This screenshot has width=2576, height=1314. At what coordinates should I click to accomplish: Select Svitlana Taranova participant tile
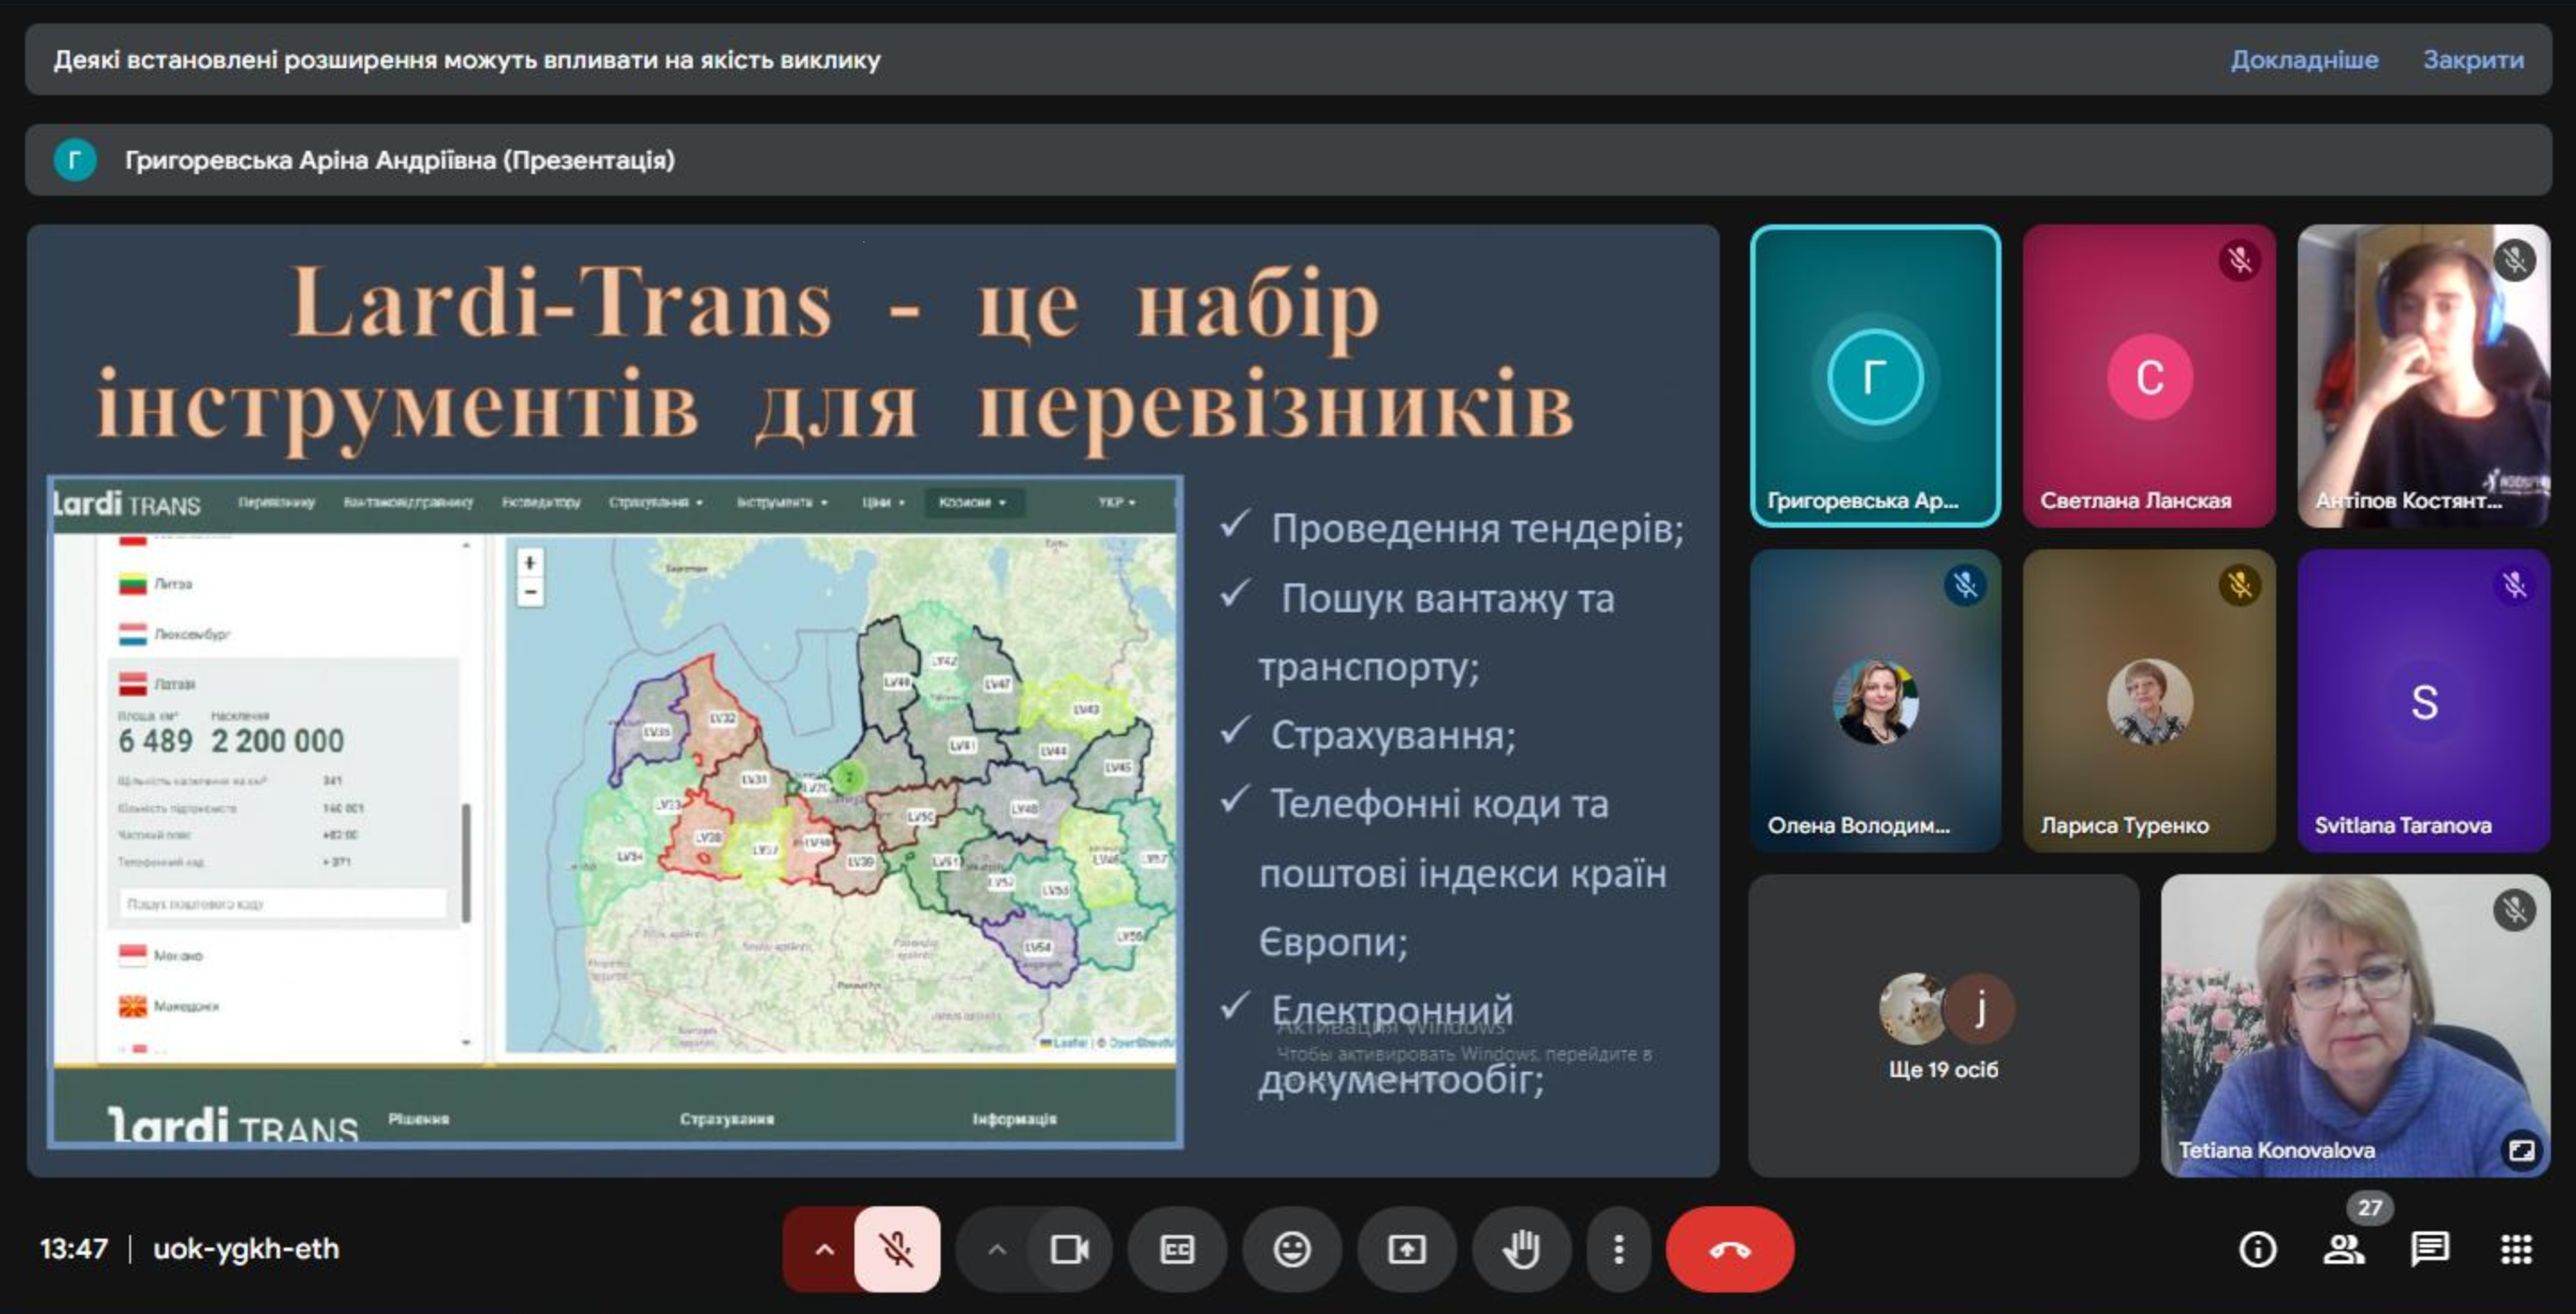coord(2423,701)
